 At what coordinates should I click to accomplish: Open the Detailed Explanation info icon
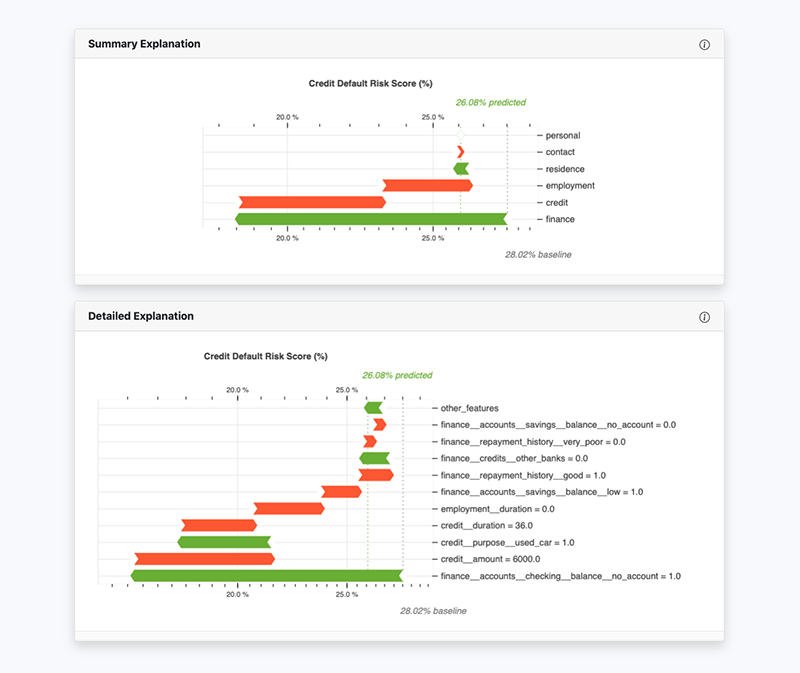(704, 316)
